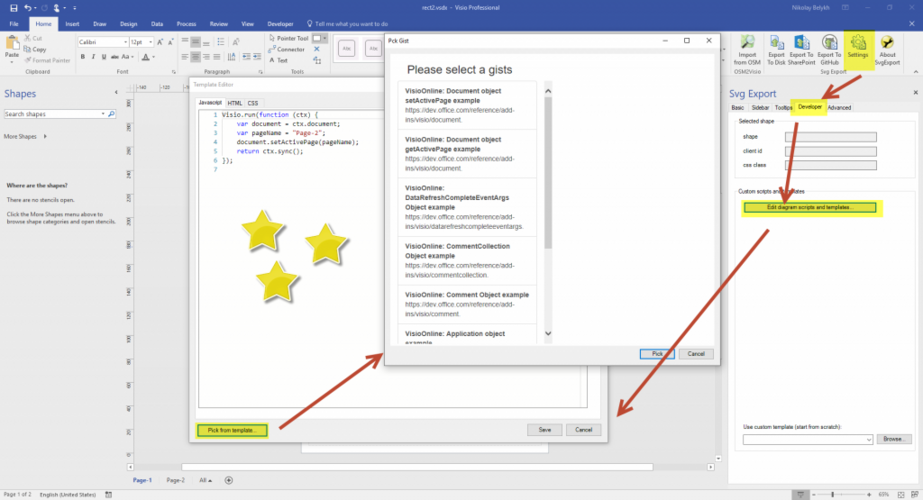This screenshot has height=500, width=923.
Task: Open the custom template combo box
Action: coord(808,439)
